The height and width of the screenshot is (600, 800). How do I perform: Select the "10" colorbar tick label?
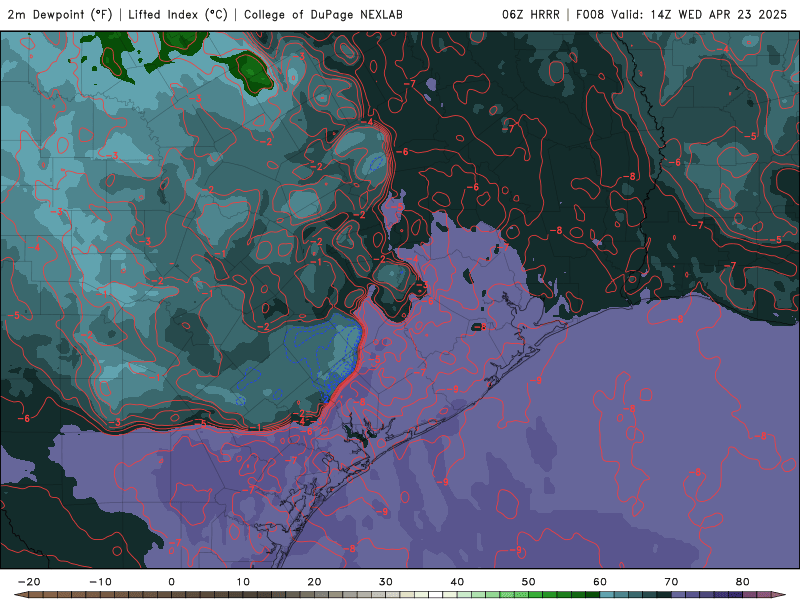click(243, 582)
